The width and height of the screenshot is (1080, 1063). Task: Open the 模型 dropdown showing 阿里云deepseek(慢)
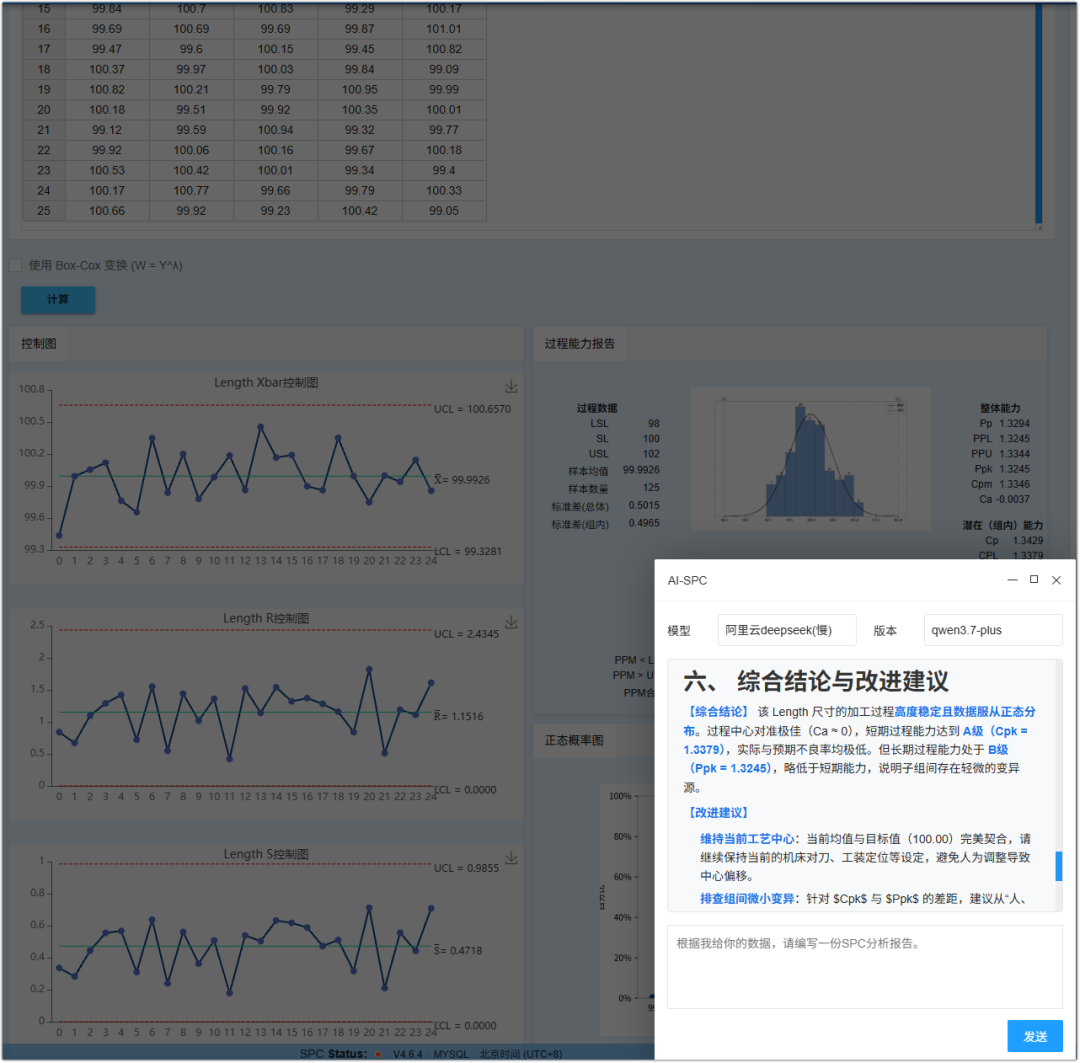(x=787, y=630)
